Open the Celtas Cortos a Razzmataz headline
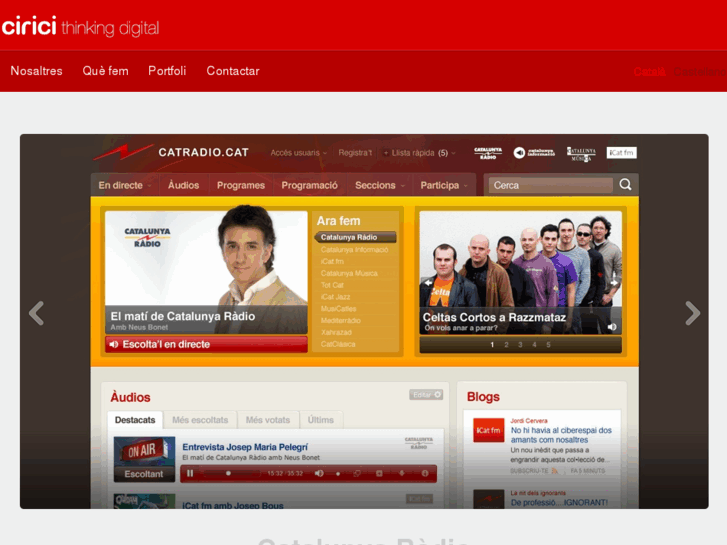Screen dimensions: 727x545 494,317
